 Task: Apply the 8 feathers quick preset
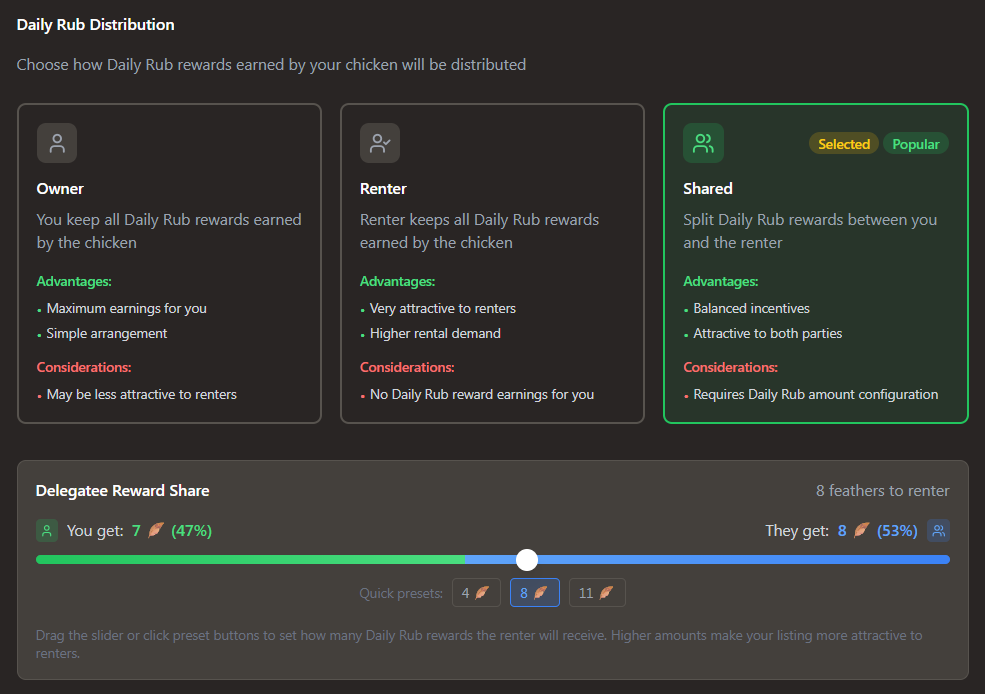click(x=534, y=593)
